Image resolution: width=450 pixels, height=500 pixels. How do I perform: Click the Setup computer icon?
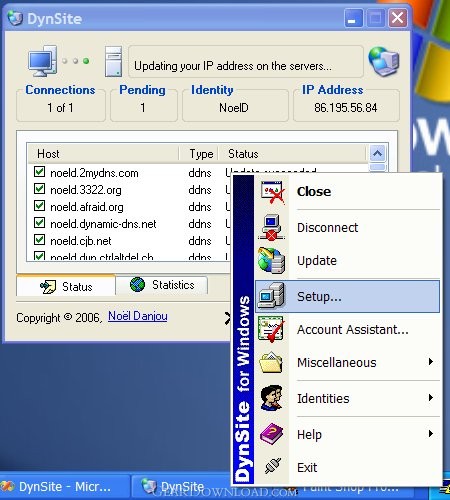coord(272,296)
